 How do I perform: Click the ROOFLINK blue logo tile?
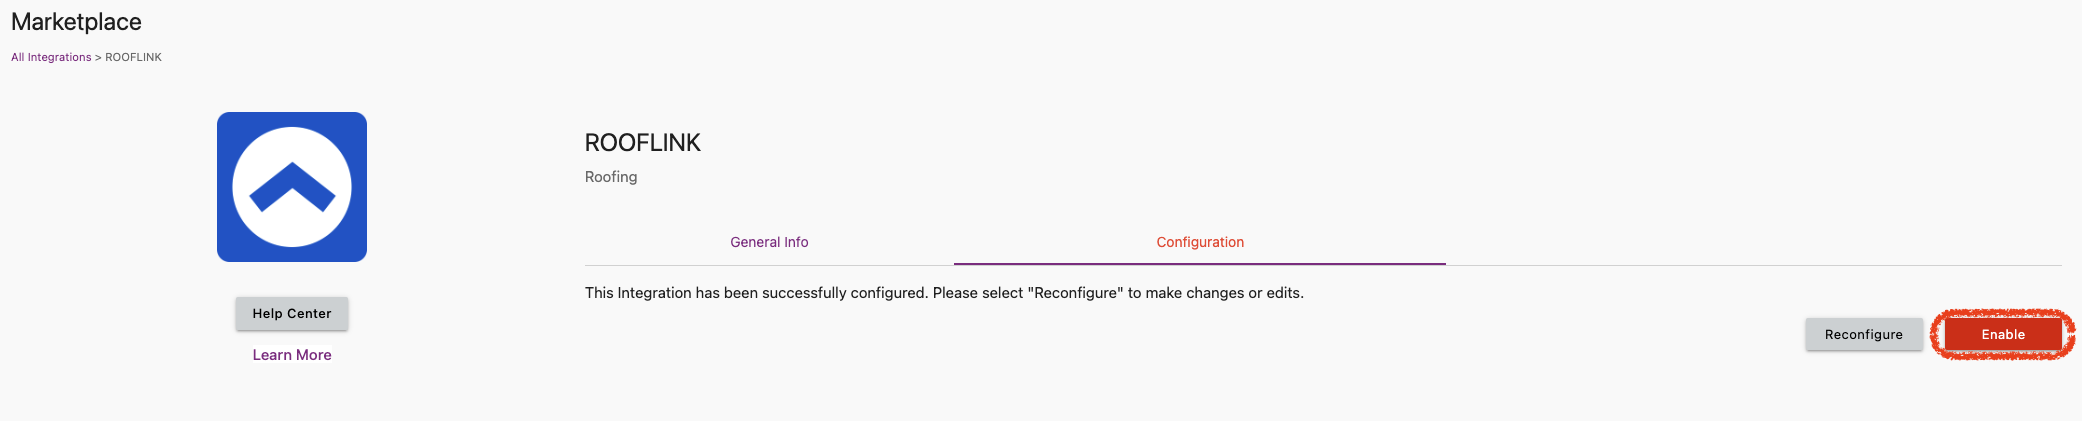(x=292, y=187)
